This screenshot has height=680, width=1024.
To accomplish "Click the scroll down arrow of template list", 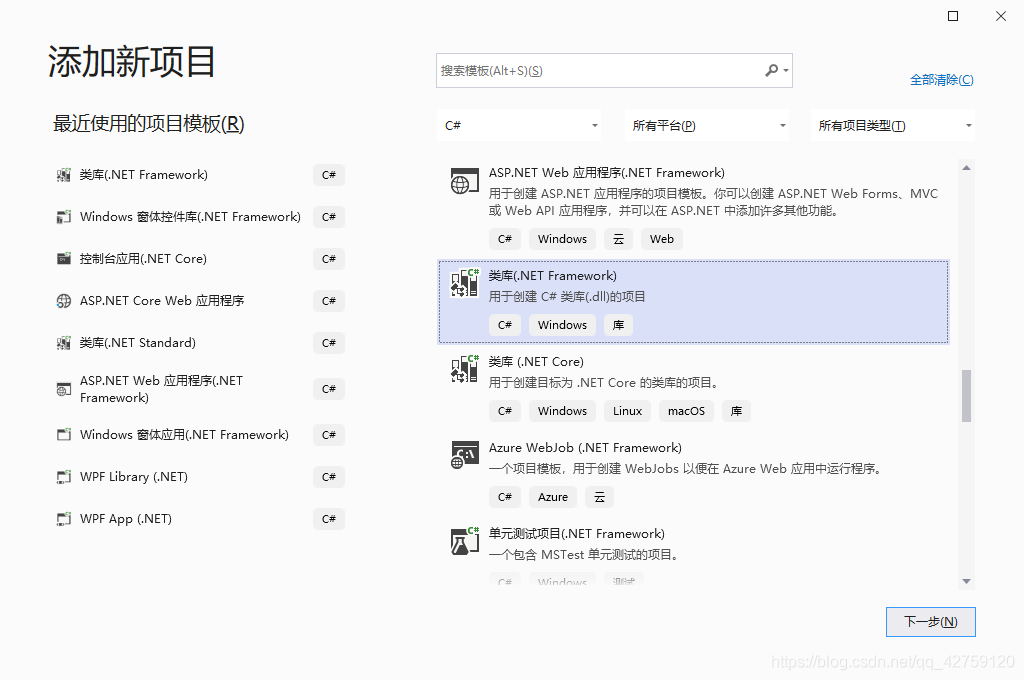I will tap(967, 581).
